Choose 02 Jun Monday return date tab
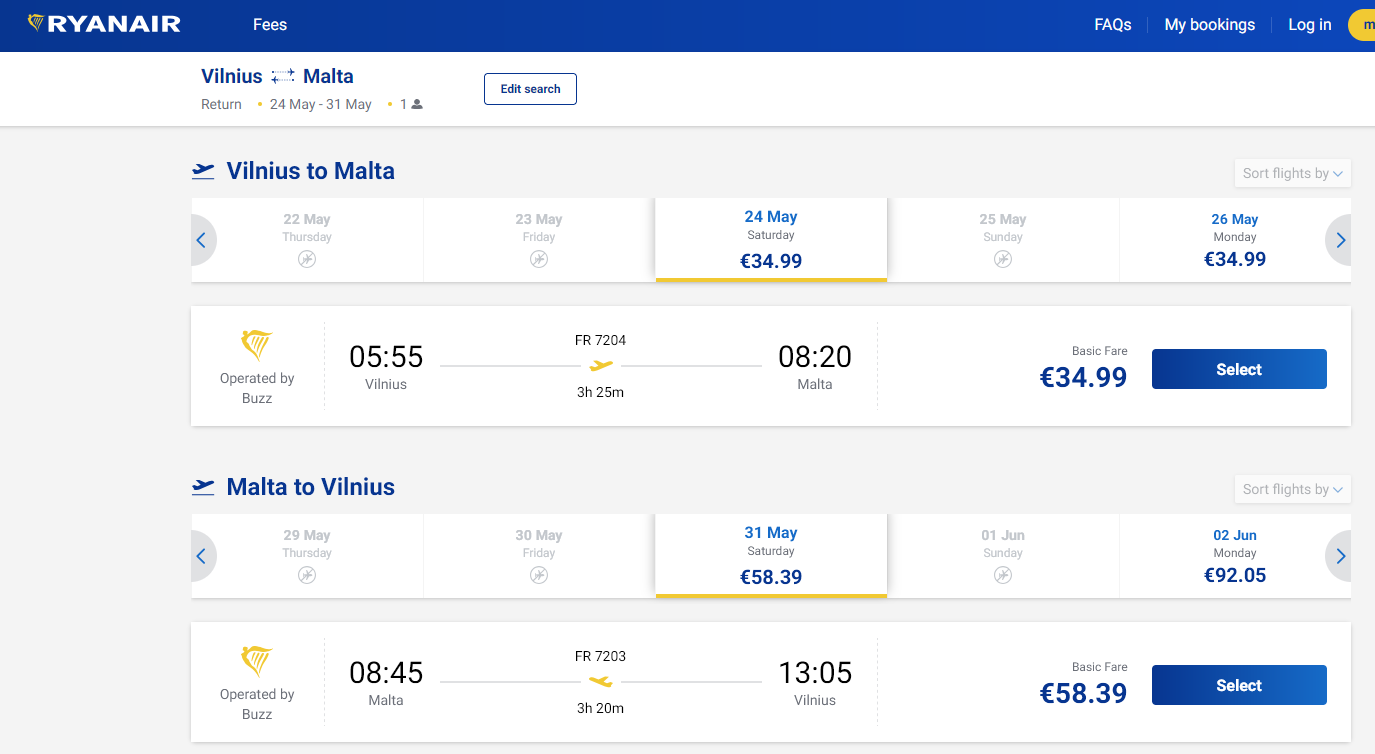This screenshot has width=1375, height=754. tap(1235, 556)
